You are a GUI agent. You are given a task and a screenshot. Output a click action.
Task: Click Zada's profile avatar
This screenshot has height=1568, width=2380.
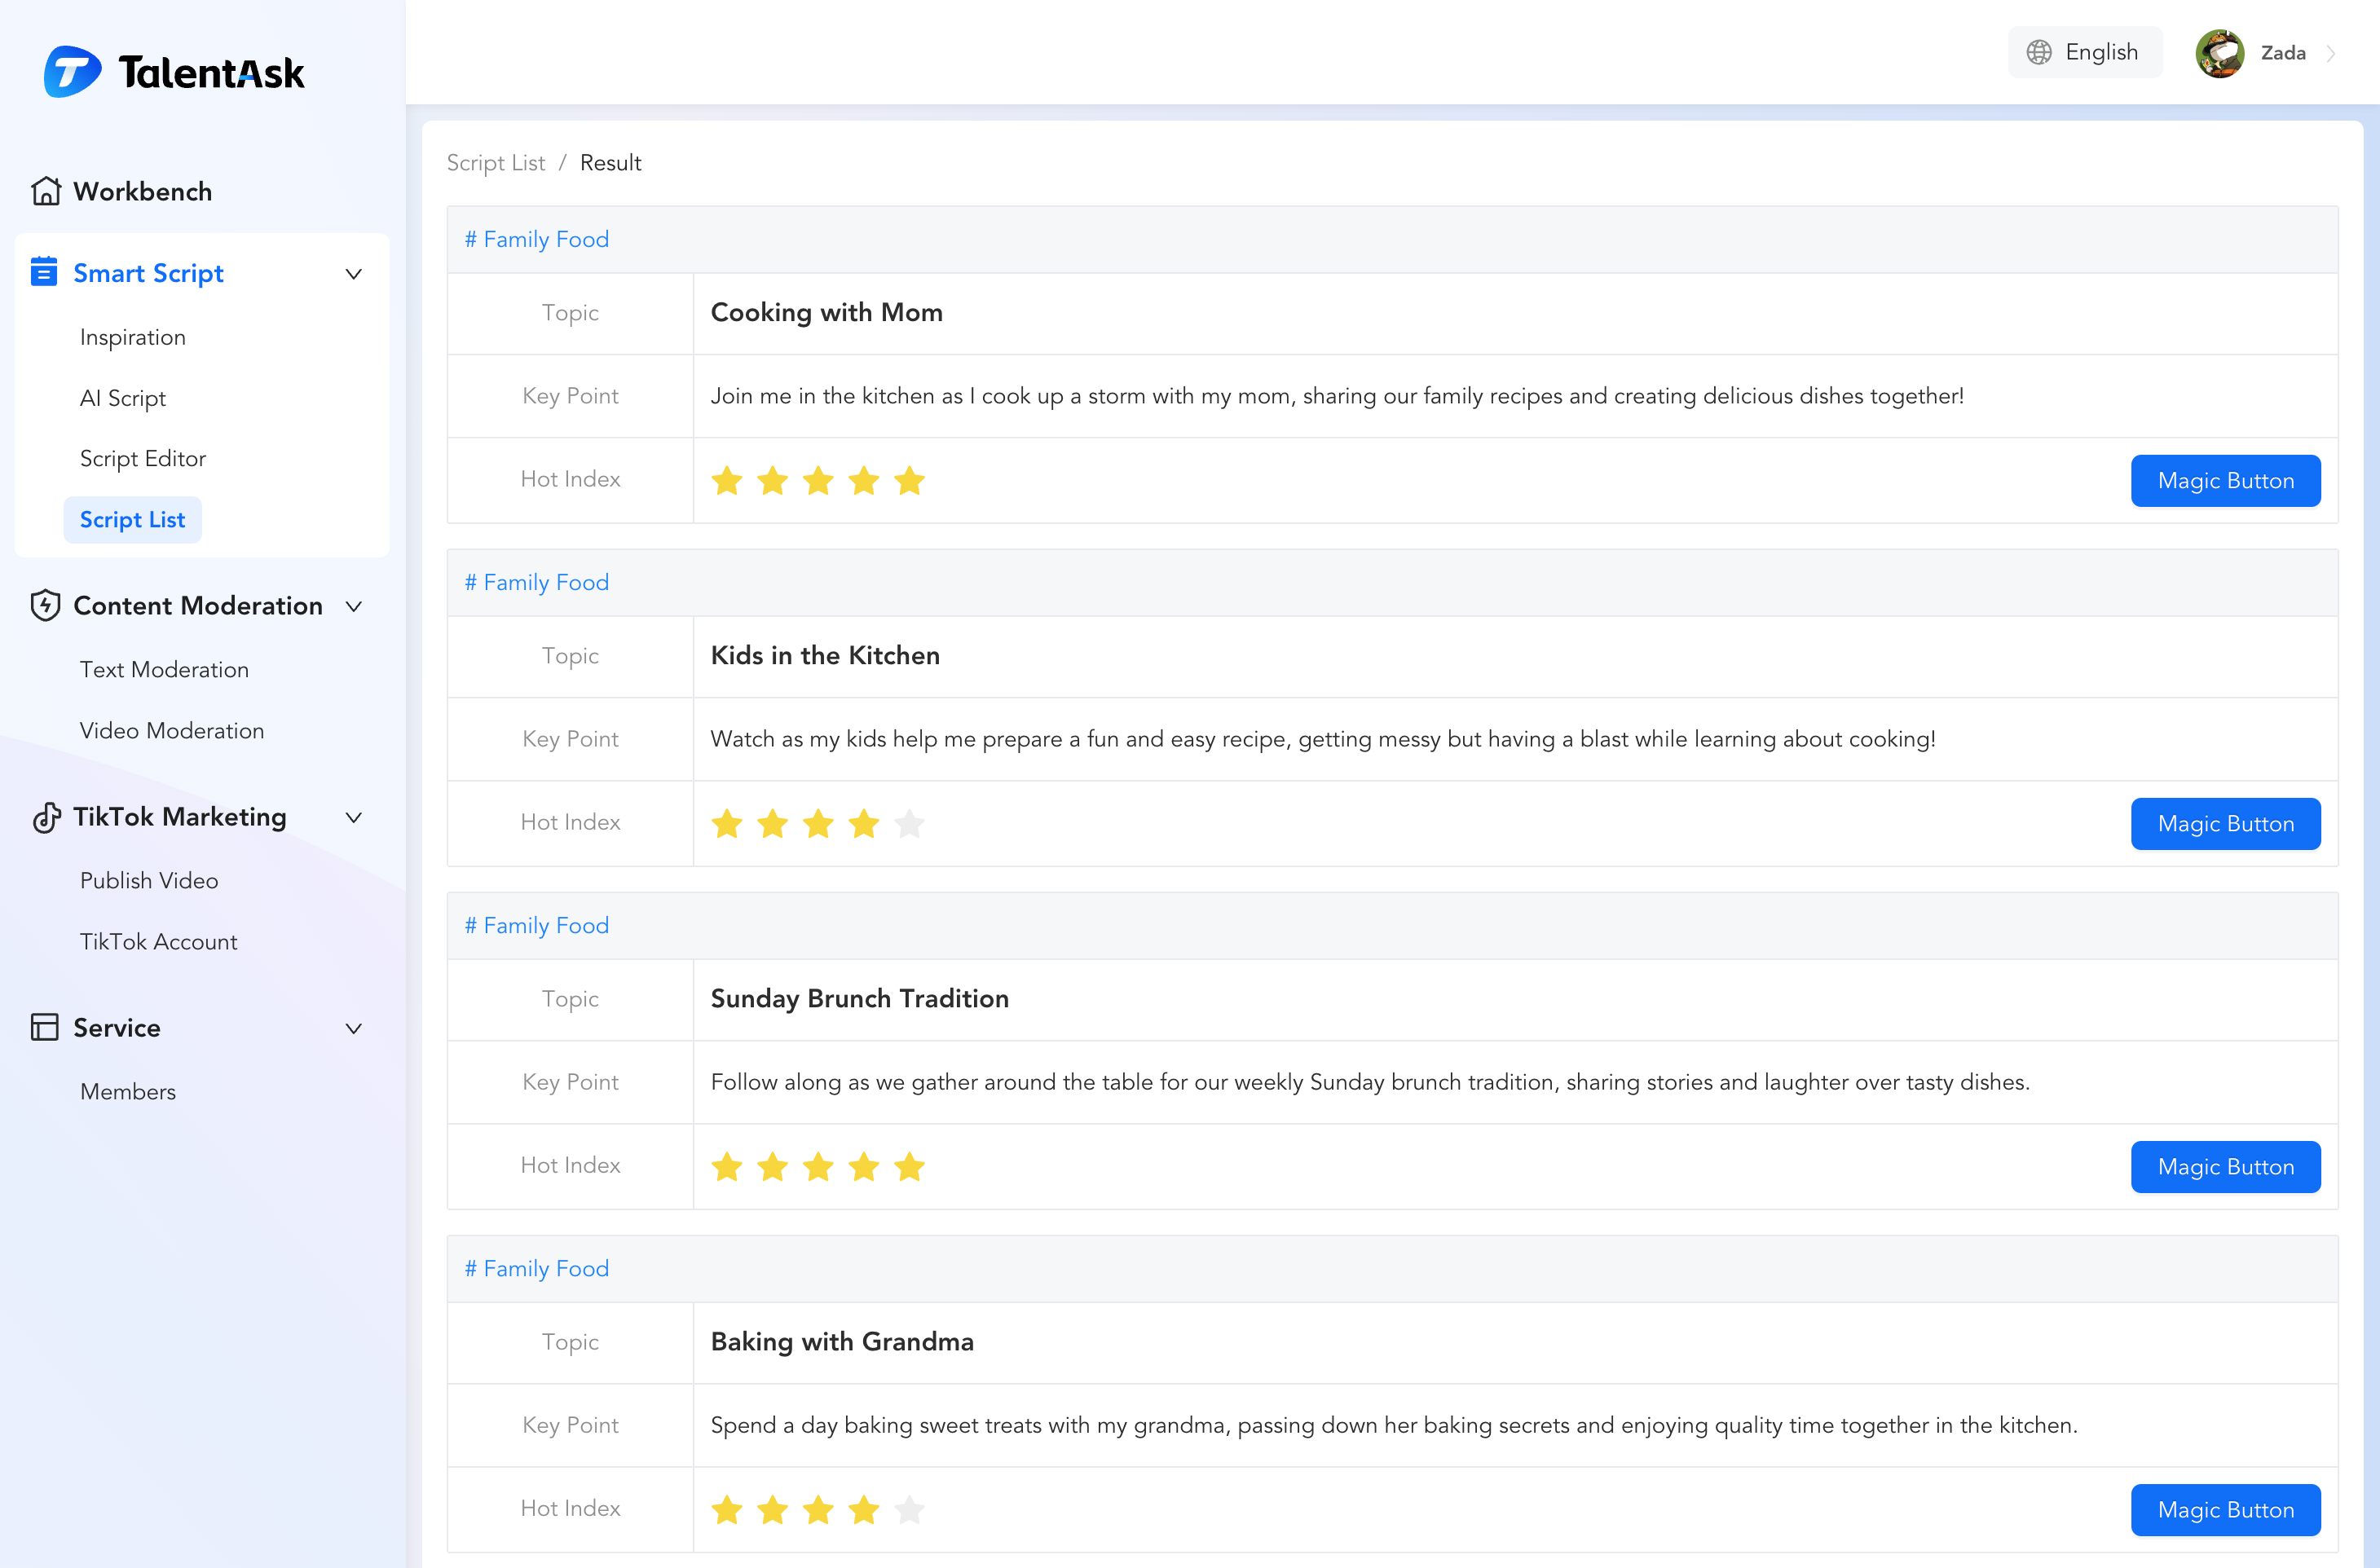(x=2219, y=53)
